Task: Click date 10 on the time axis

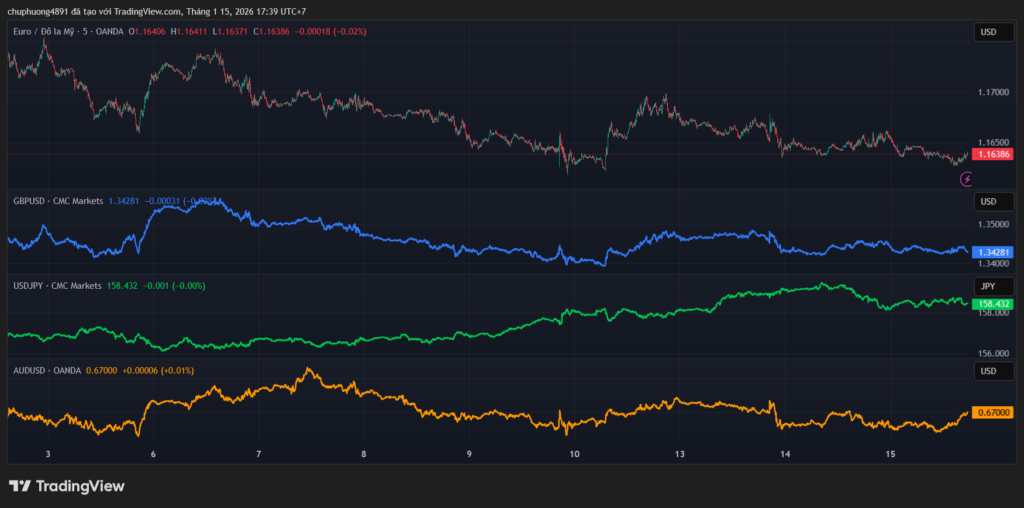Action: [x=574, y=454]
